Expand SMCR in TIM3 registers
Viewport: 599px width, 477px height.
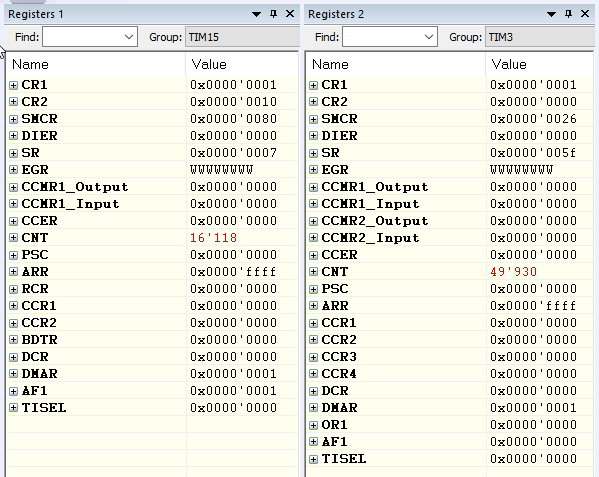click(313, 119)
